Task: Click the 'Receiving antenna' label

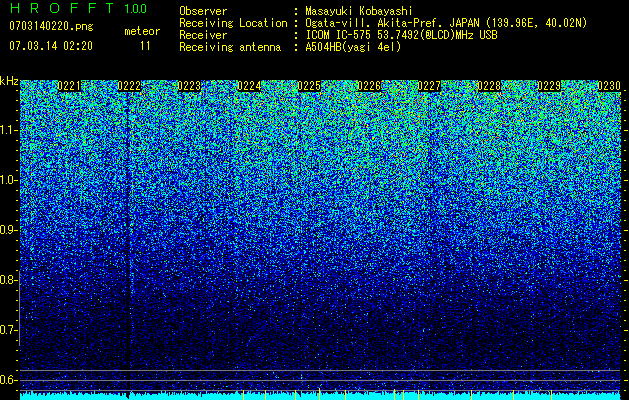Action: (x=230, y=47)
